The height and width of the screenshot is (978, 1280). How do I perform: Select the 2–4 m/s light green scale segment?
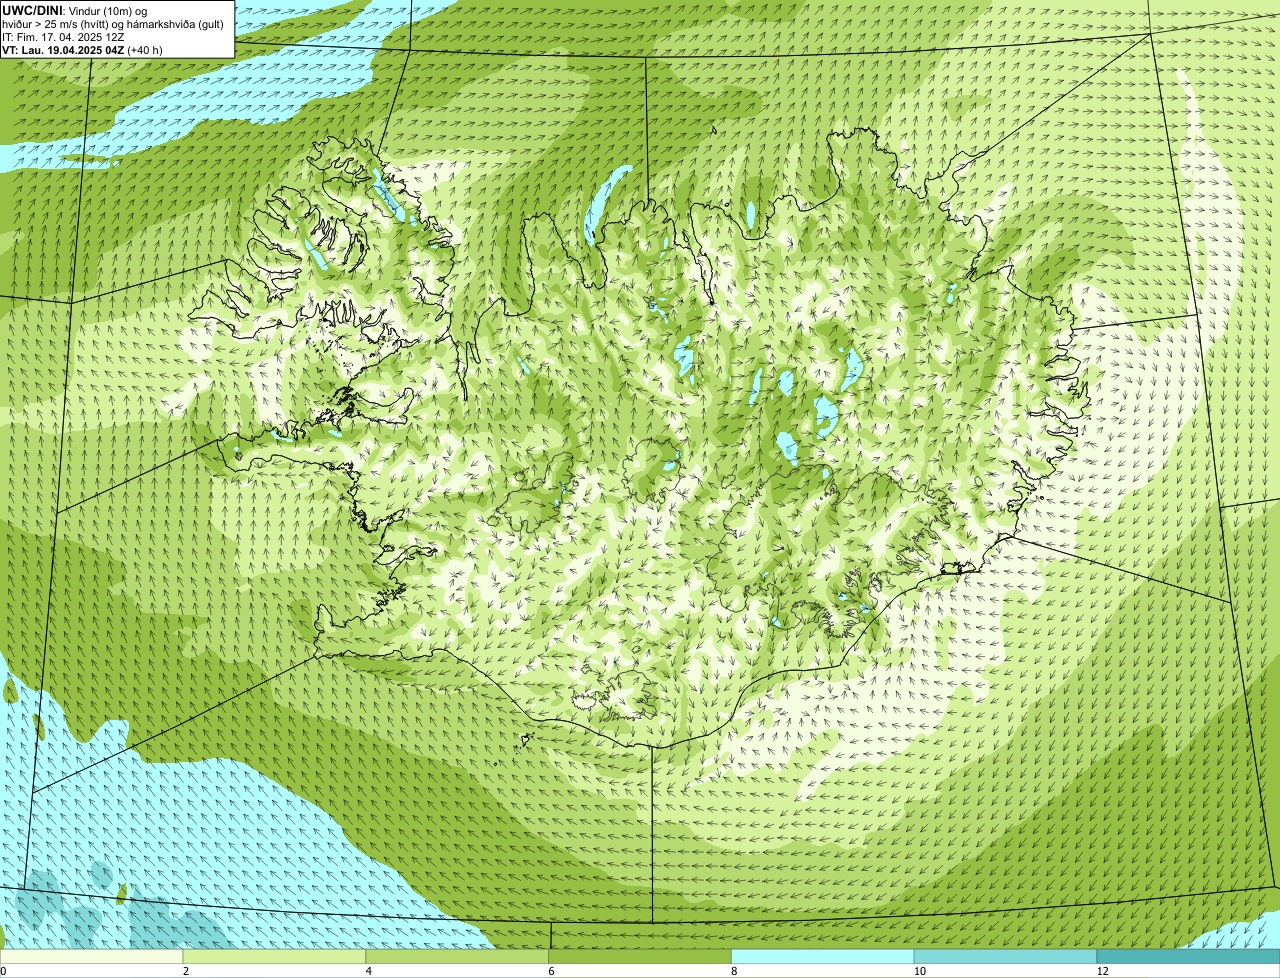pos(274,957)
